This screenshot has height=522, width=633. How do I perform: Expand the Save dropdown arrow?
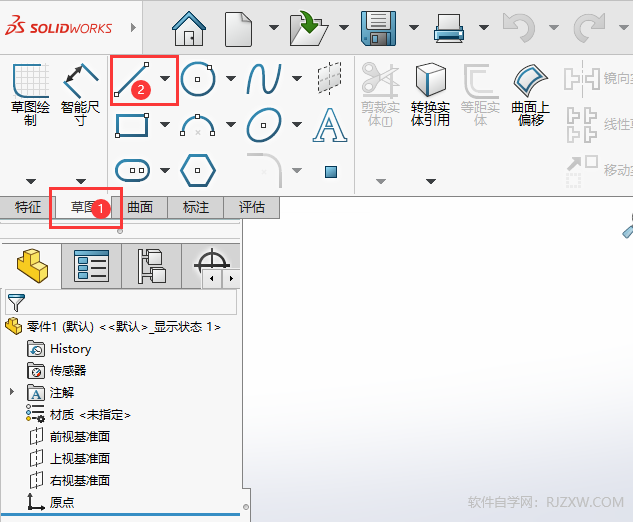coord(414,27)
